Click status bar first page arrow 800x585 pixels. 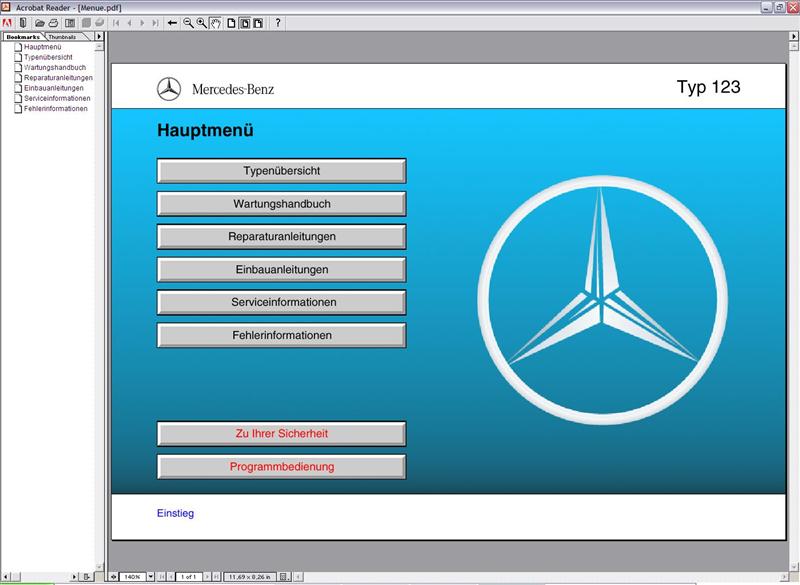[162, 576]
